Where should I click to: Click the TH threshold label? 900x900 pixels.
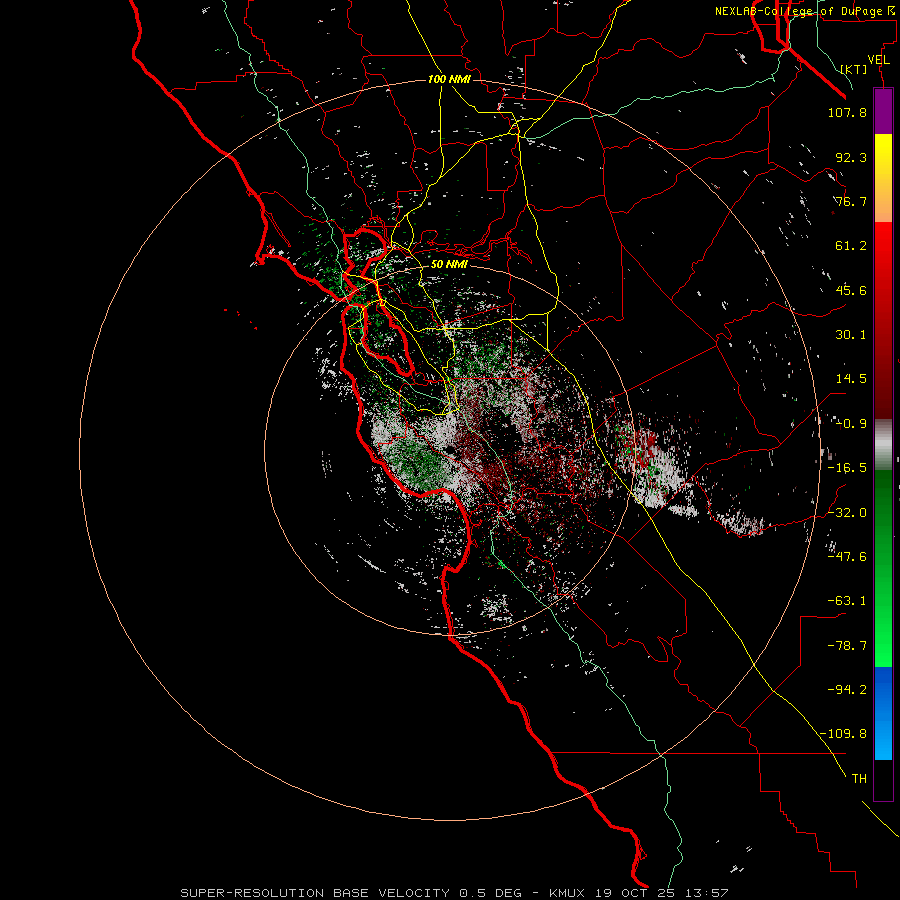(x=859, y=779)
